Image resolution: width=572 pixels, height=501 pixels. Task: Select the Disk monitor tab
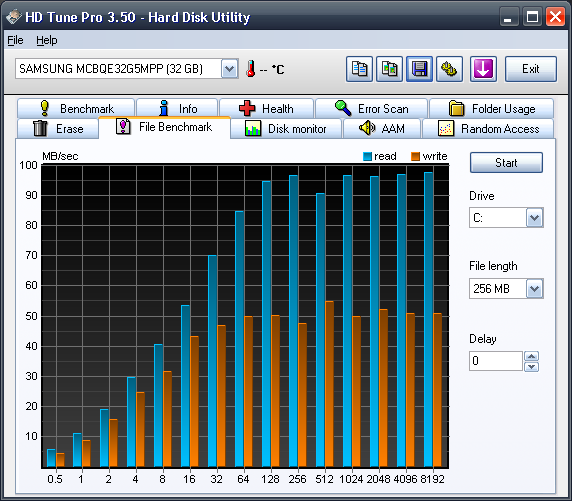click(286, 128)
